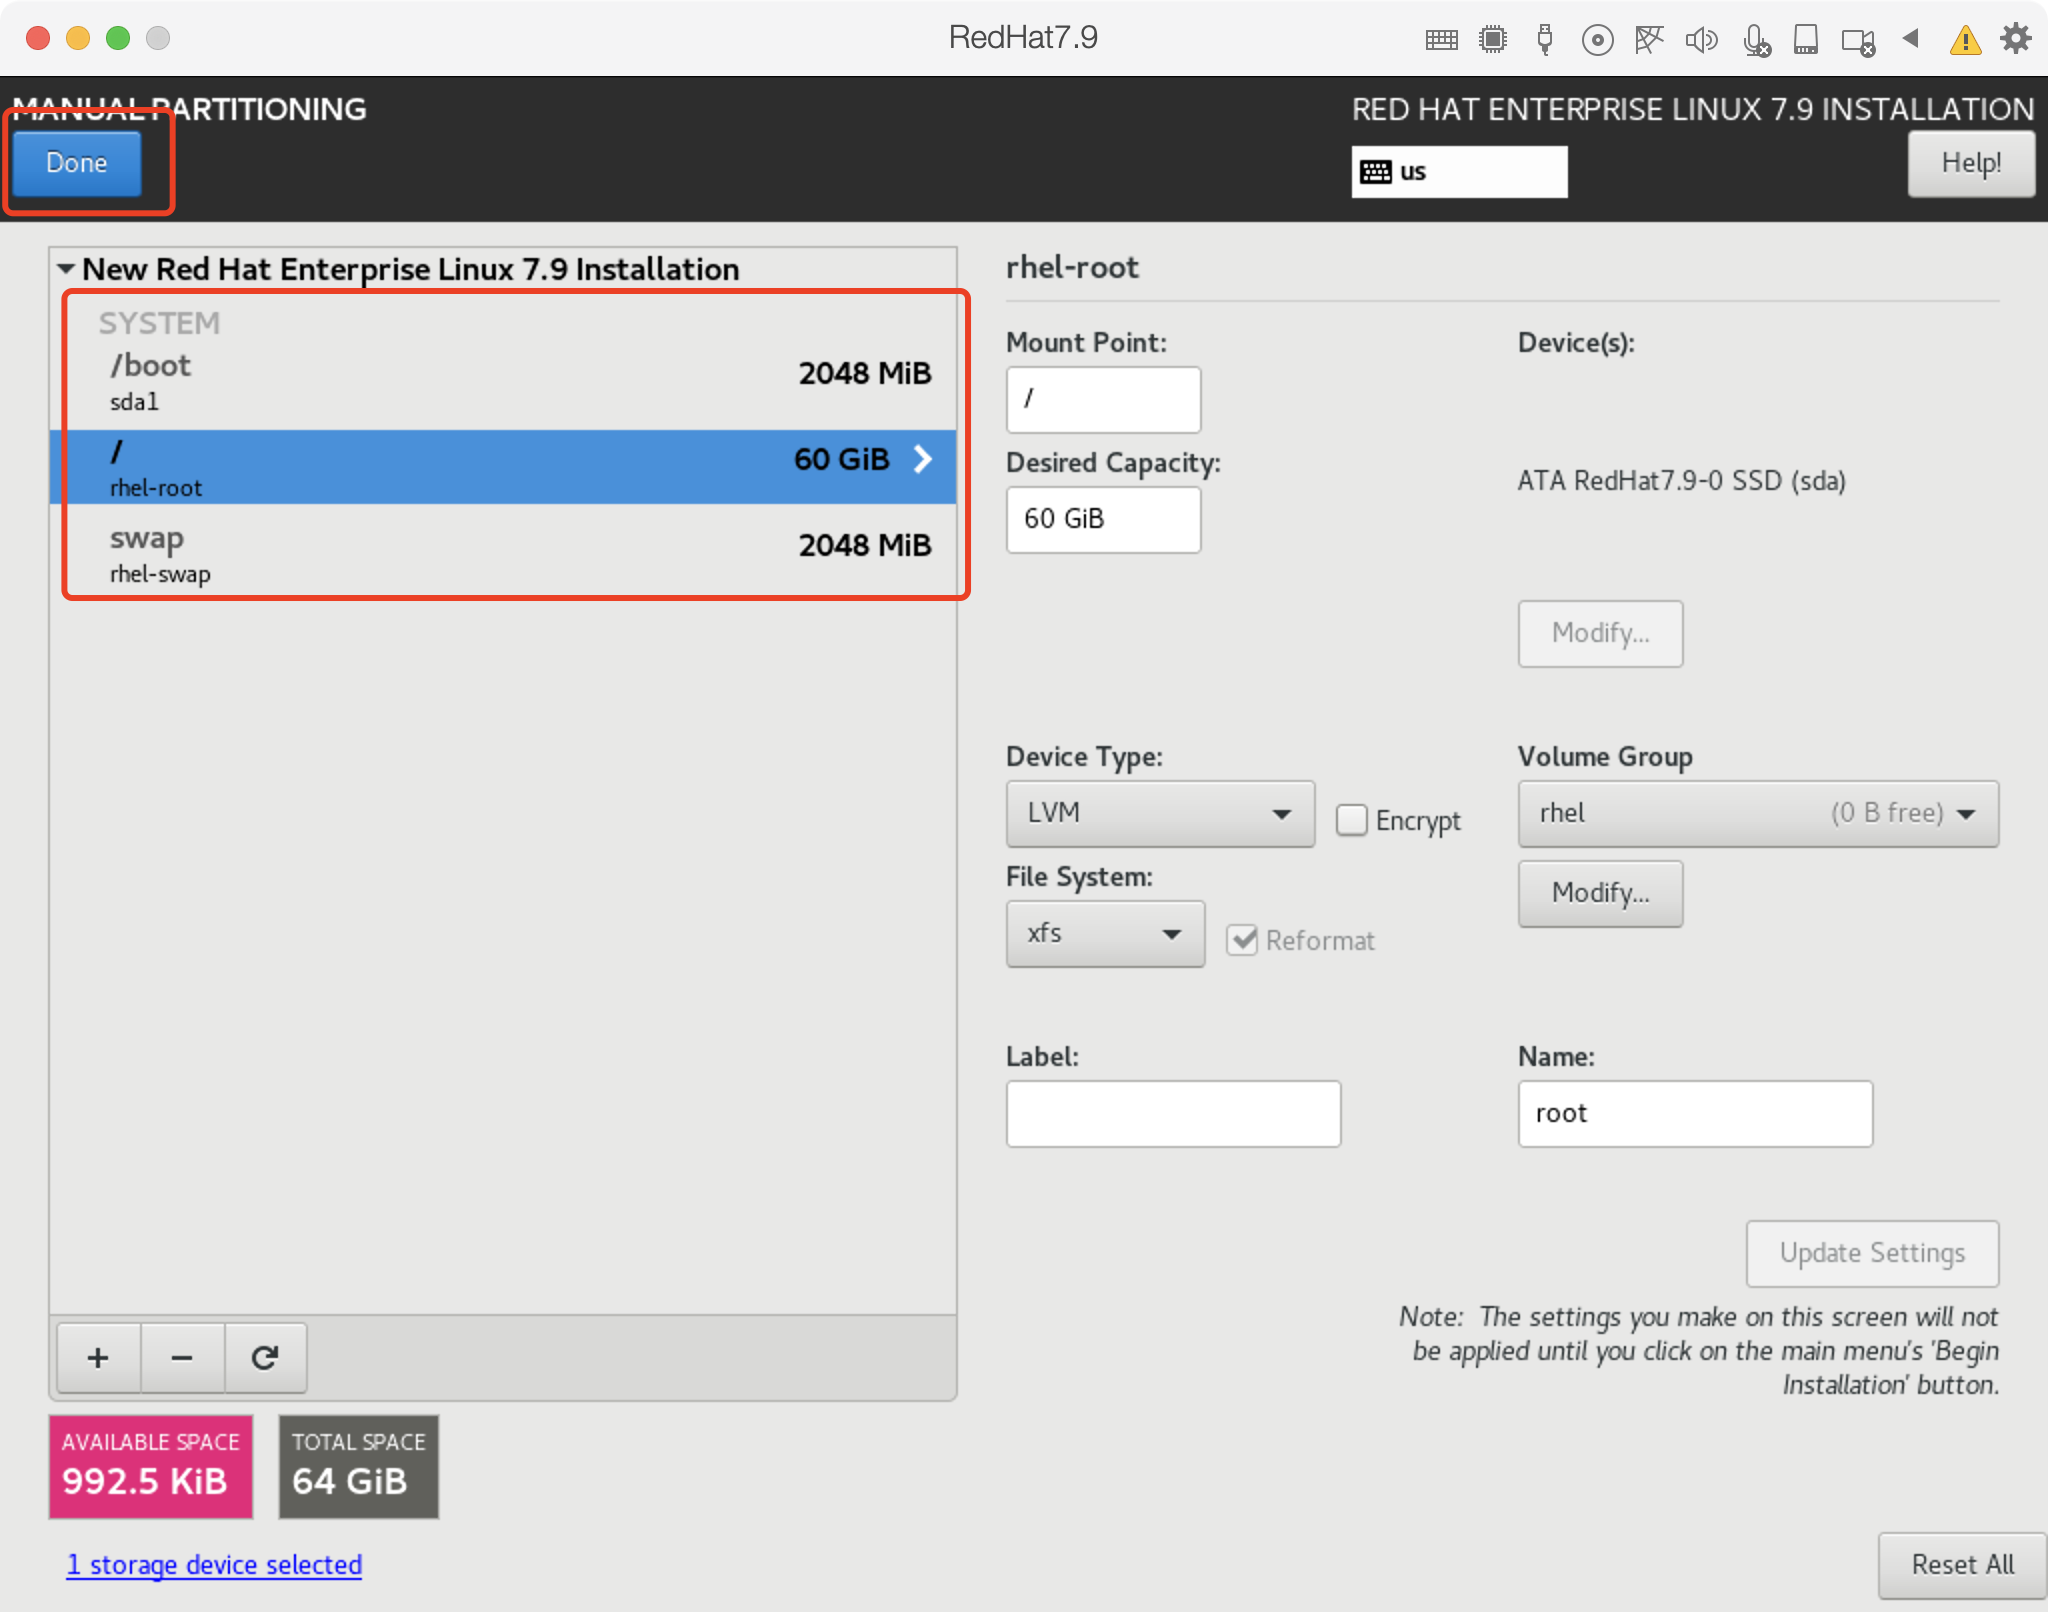Click the yellow warning triangle icon
The height and width of the screenshot is (1612, 2048).
[1965, 40]
